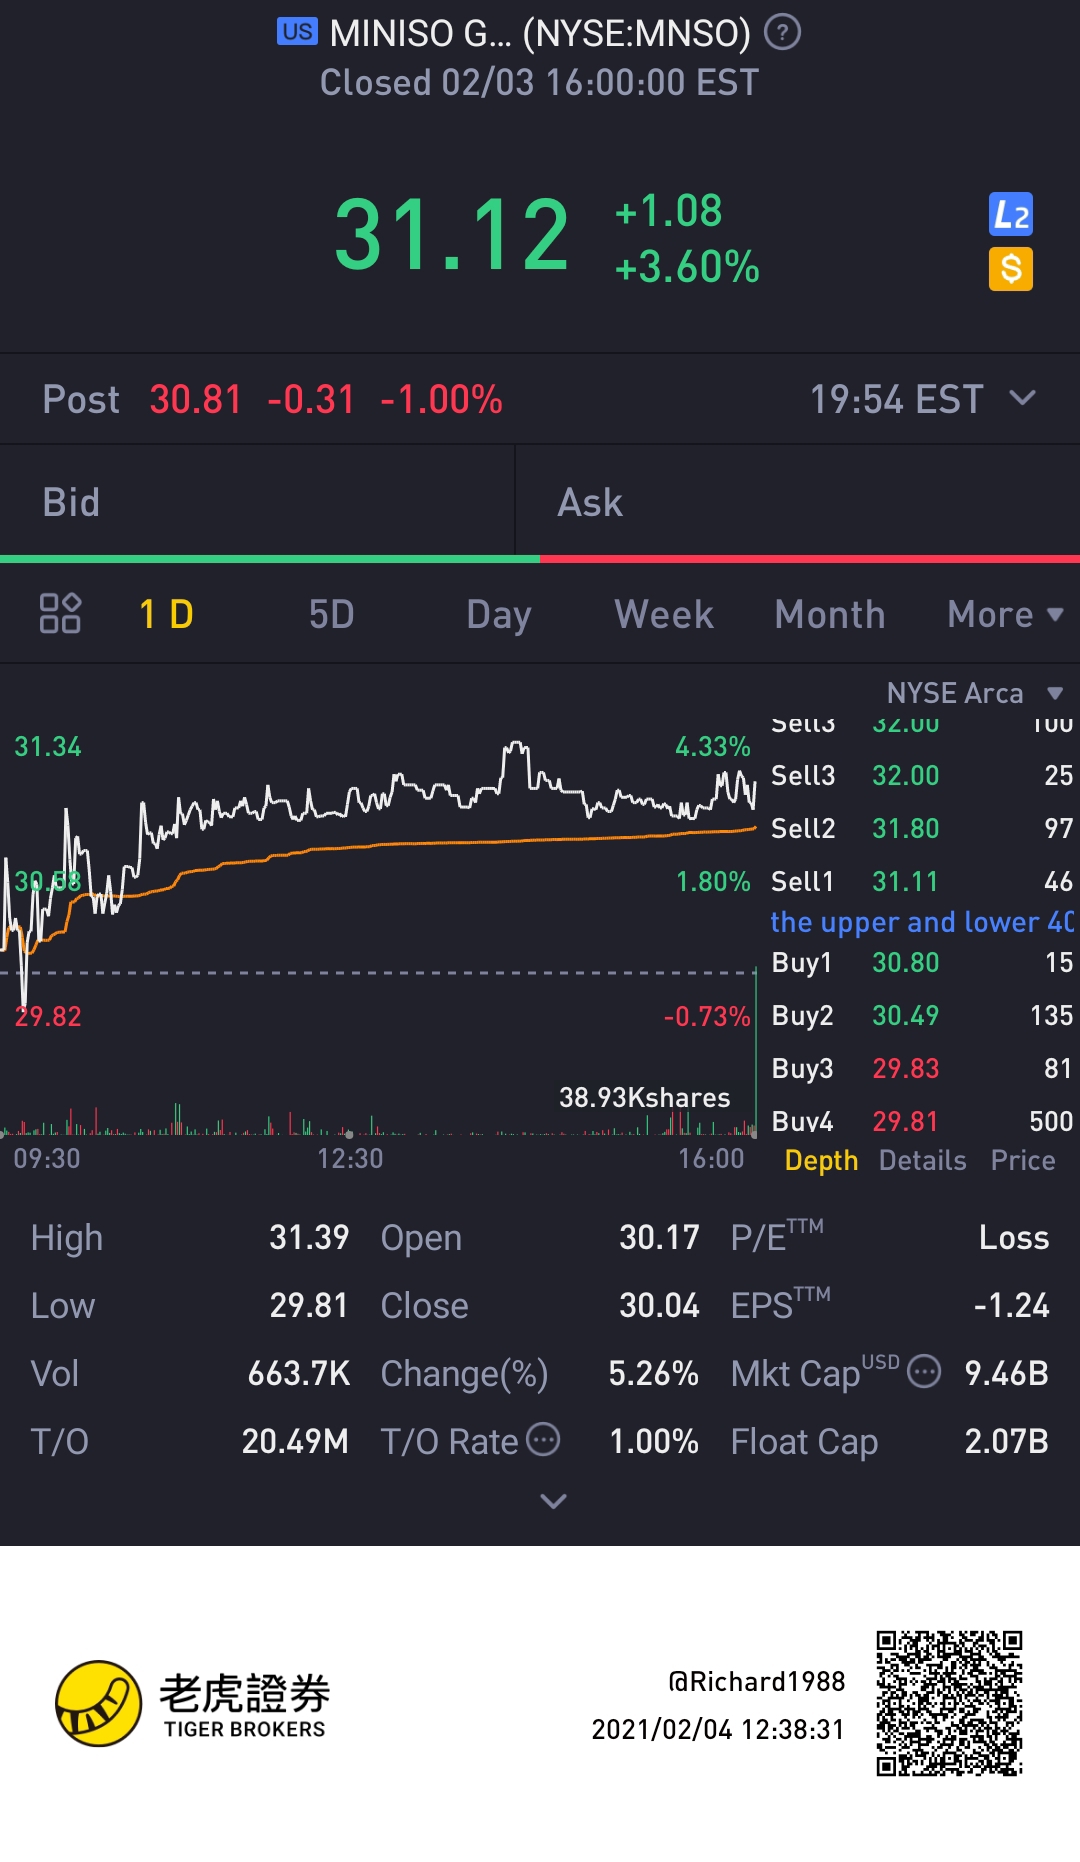The height and width of the screenshot is (1862, 1080).
Task: Select the Depth order book view
Action: pos(821,1160)
